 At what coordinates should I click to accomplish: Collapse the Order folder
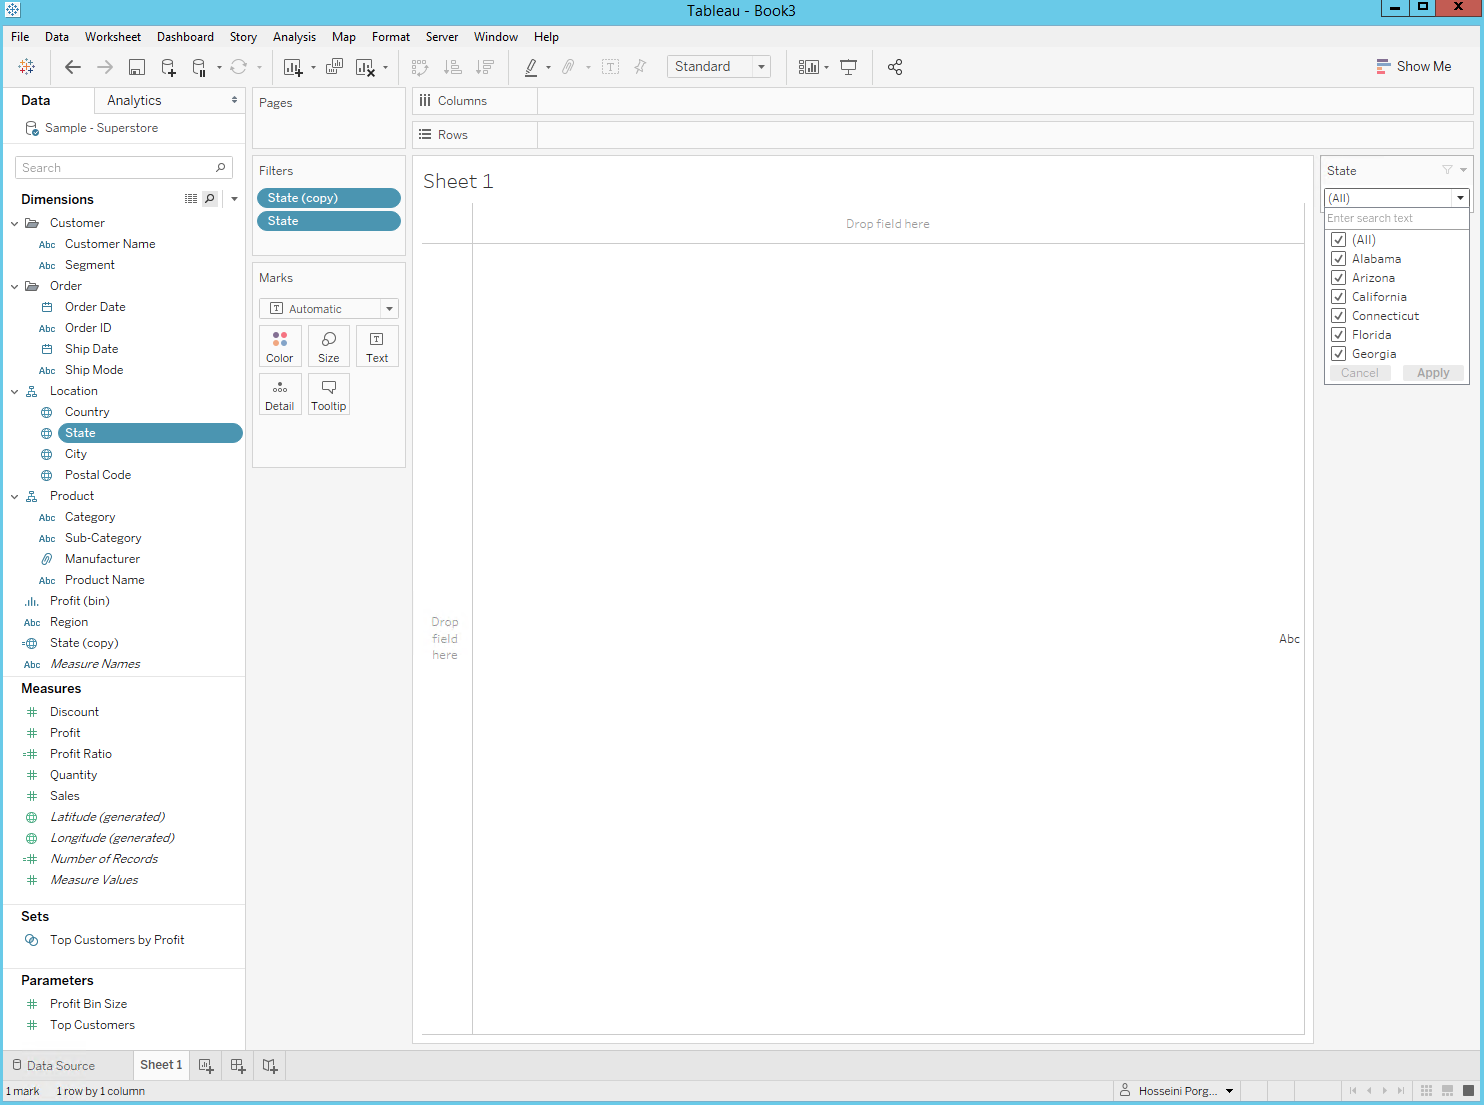tap(14, 286)
